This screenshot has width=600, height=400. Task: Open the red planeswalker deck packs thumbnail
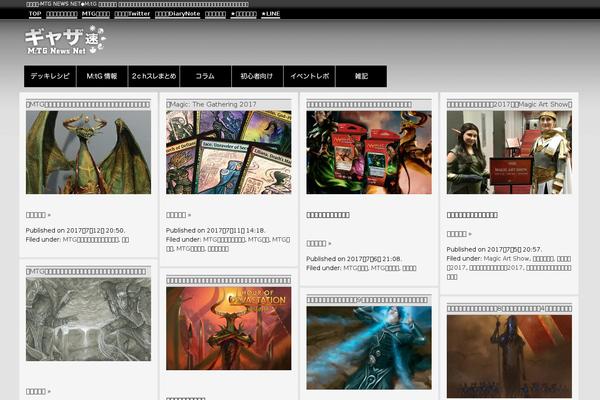(x=369, y=152)
